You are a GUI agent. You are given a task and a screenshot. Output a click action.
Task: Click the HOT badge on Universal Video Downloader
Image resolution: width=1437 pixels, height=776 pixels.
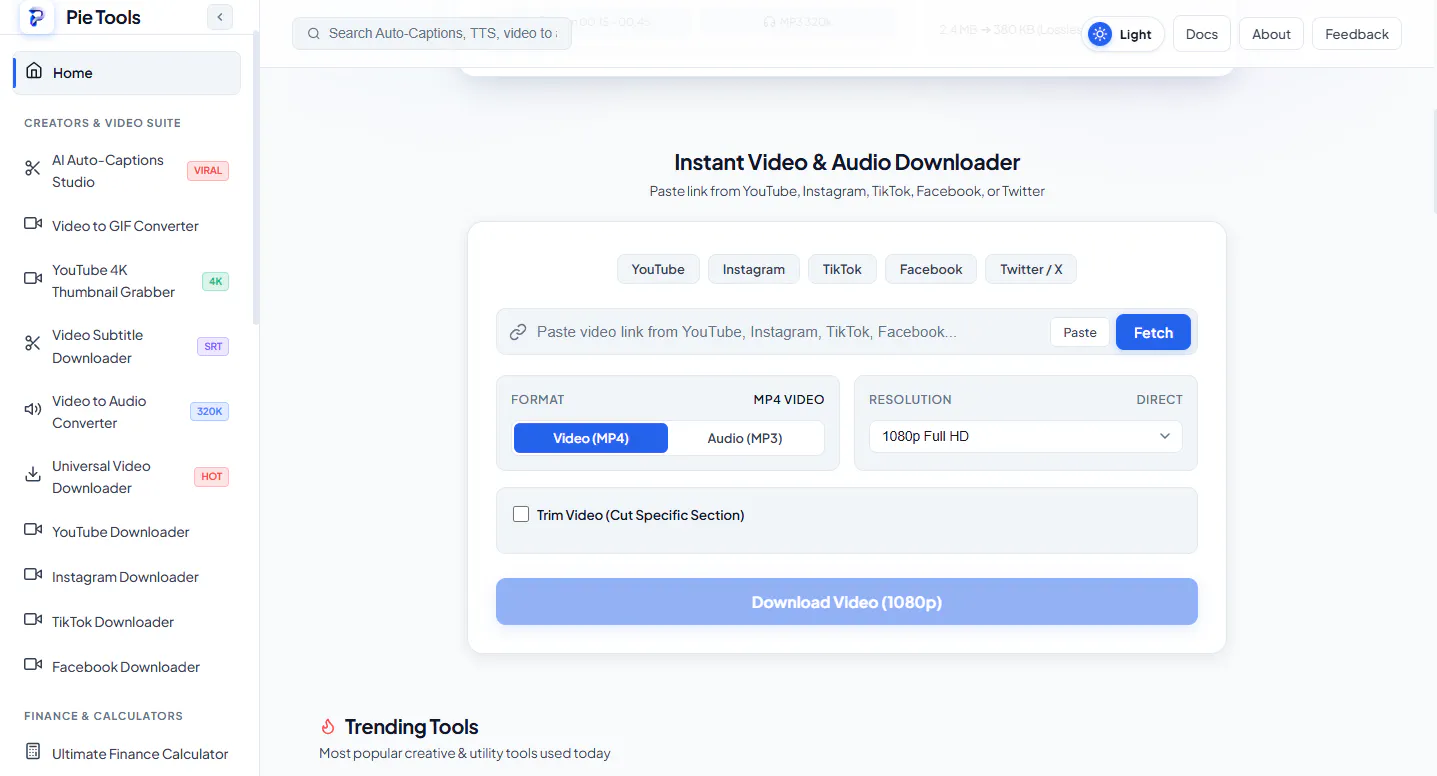point(212,477)
